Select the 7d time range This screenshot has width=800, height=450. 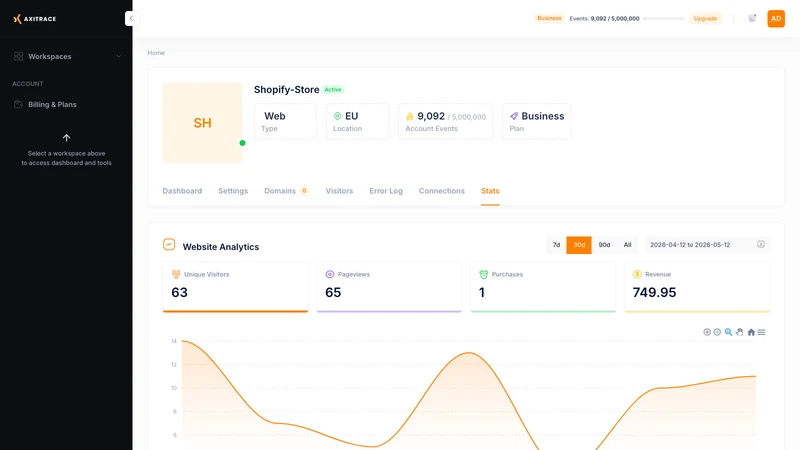(x=556, y=245)
